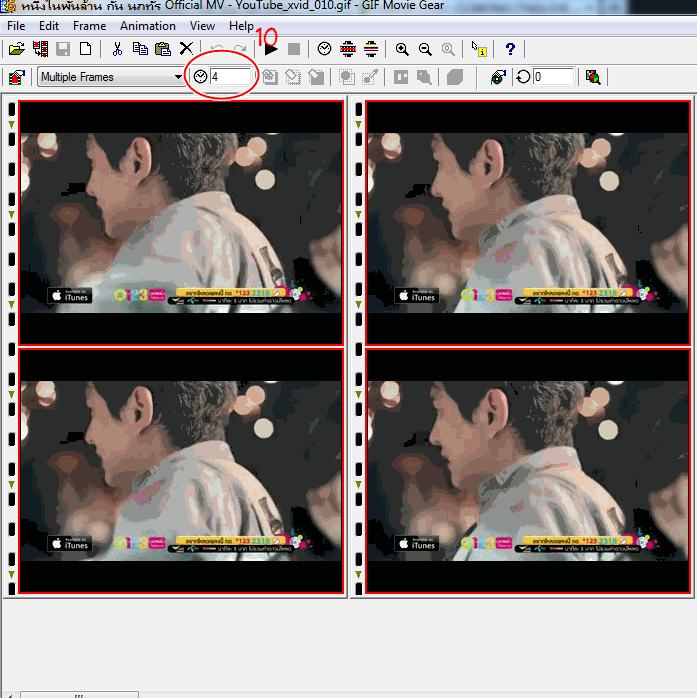Click the frame delay field showing 4

click(231, 77)
